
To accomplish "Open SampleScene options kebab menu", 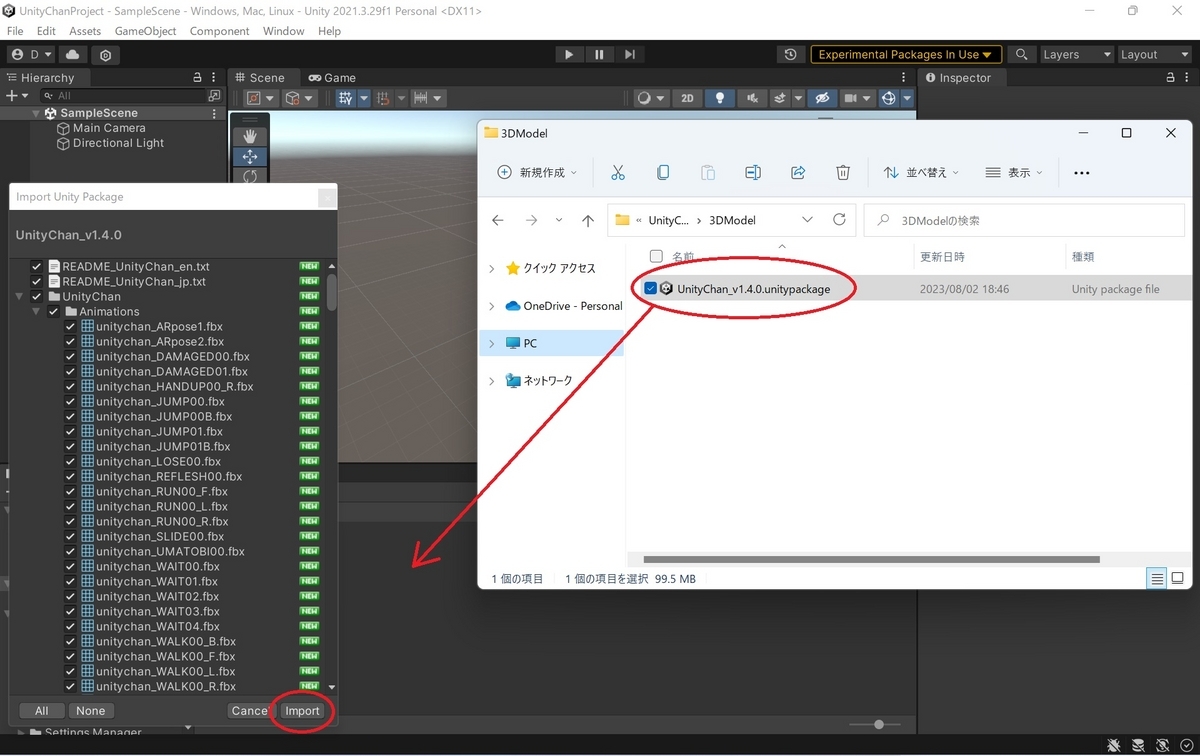I will (214, 114).
